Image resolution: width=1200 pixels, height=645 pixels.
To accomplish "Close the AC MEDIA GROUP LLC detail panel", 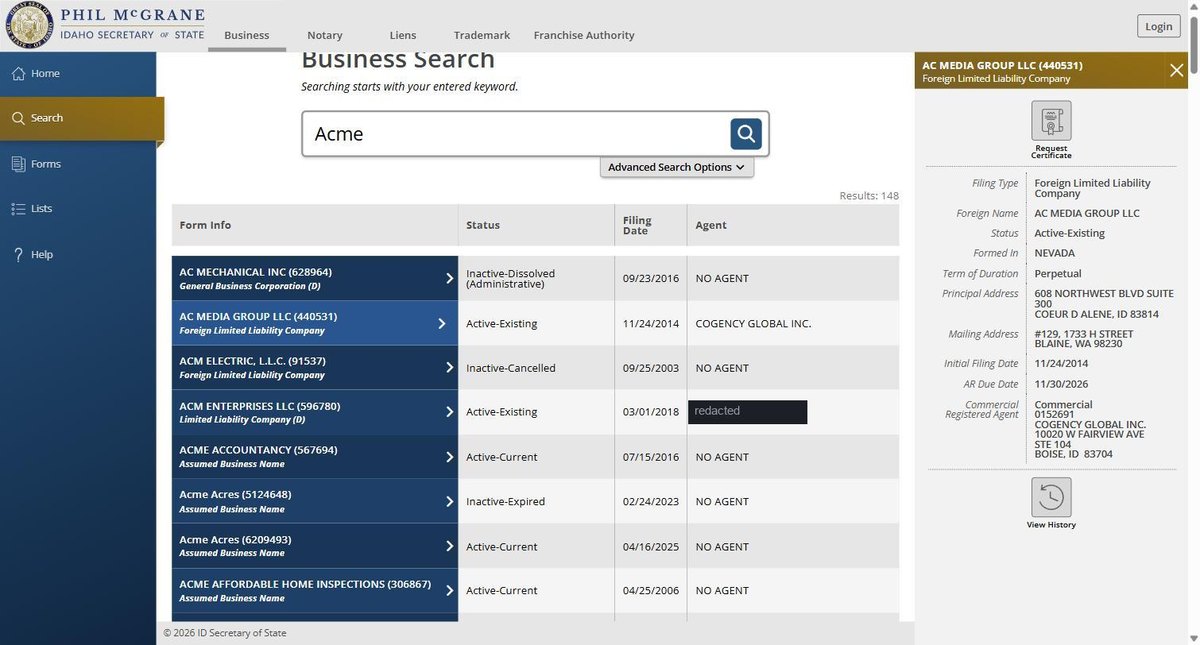I will click(x=1176, y=70).
